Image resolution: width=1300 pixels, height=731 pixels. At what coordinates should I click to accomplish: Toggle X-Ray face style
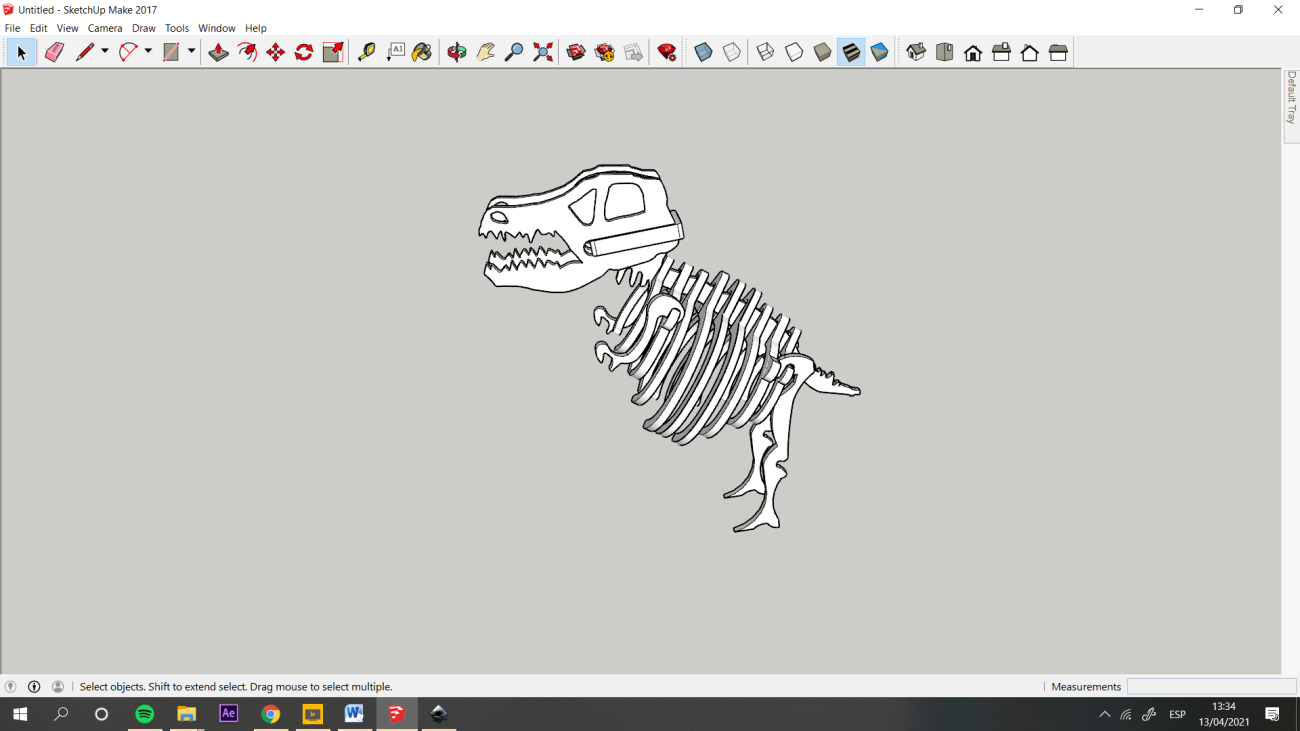click(x=703, y=53)
